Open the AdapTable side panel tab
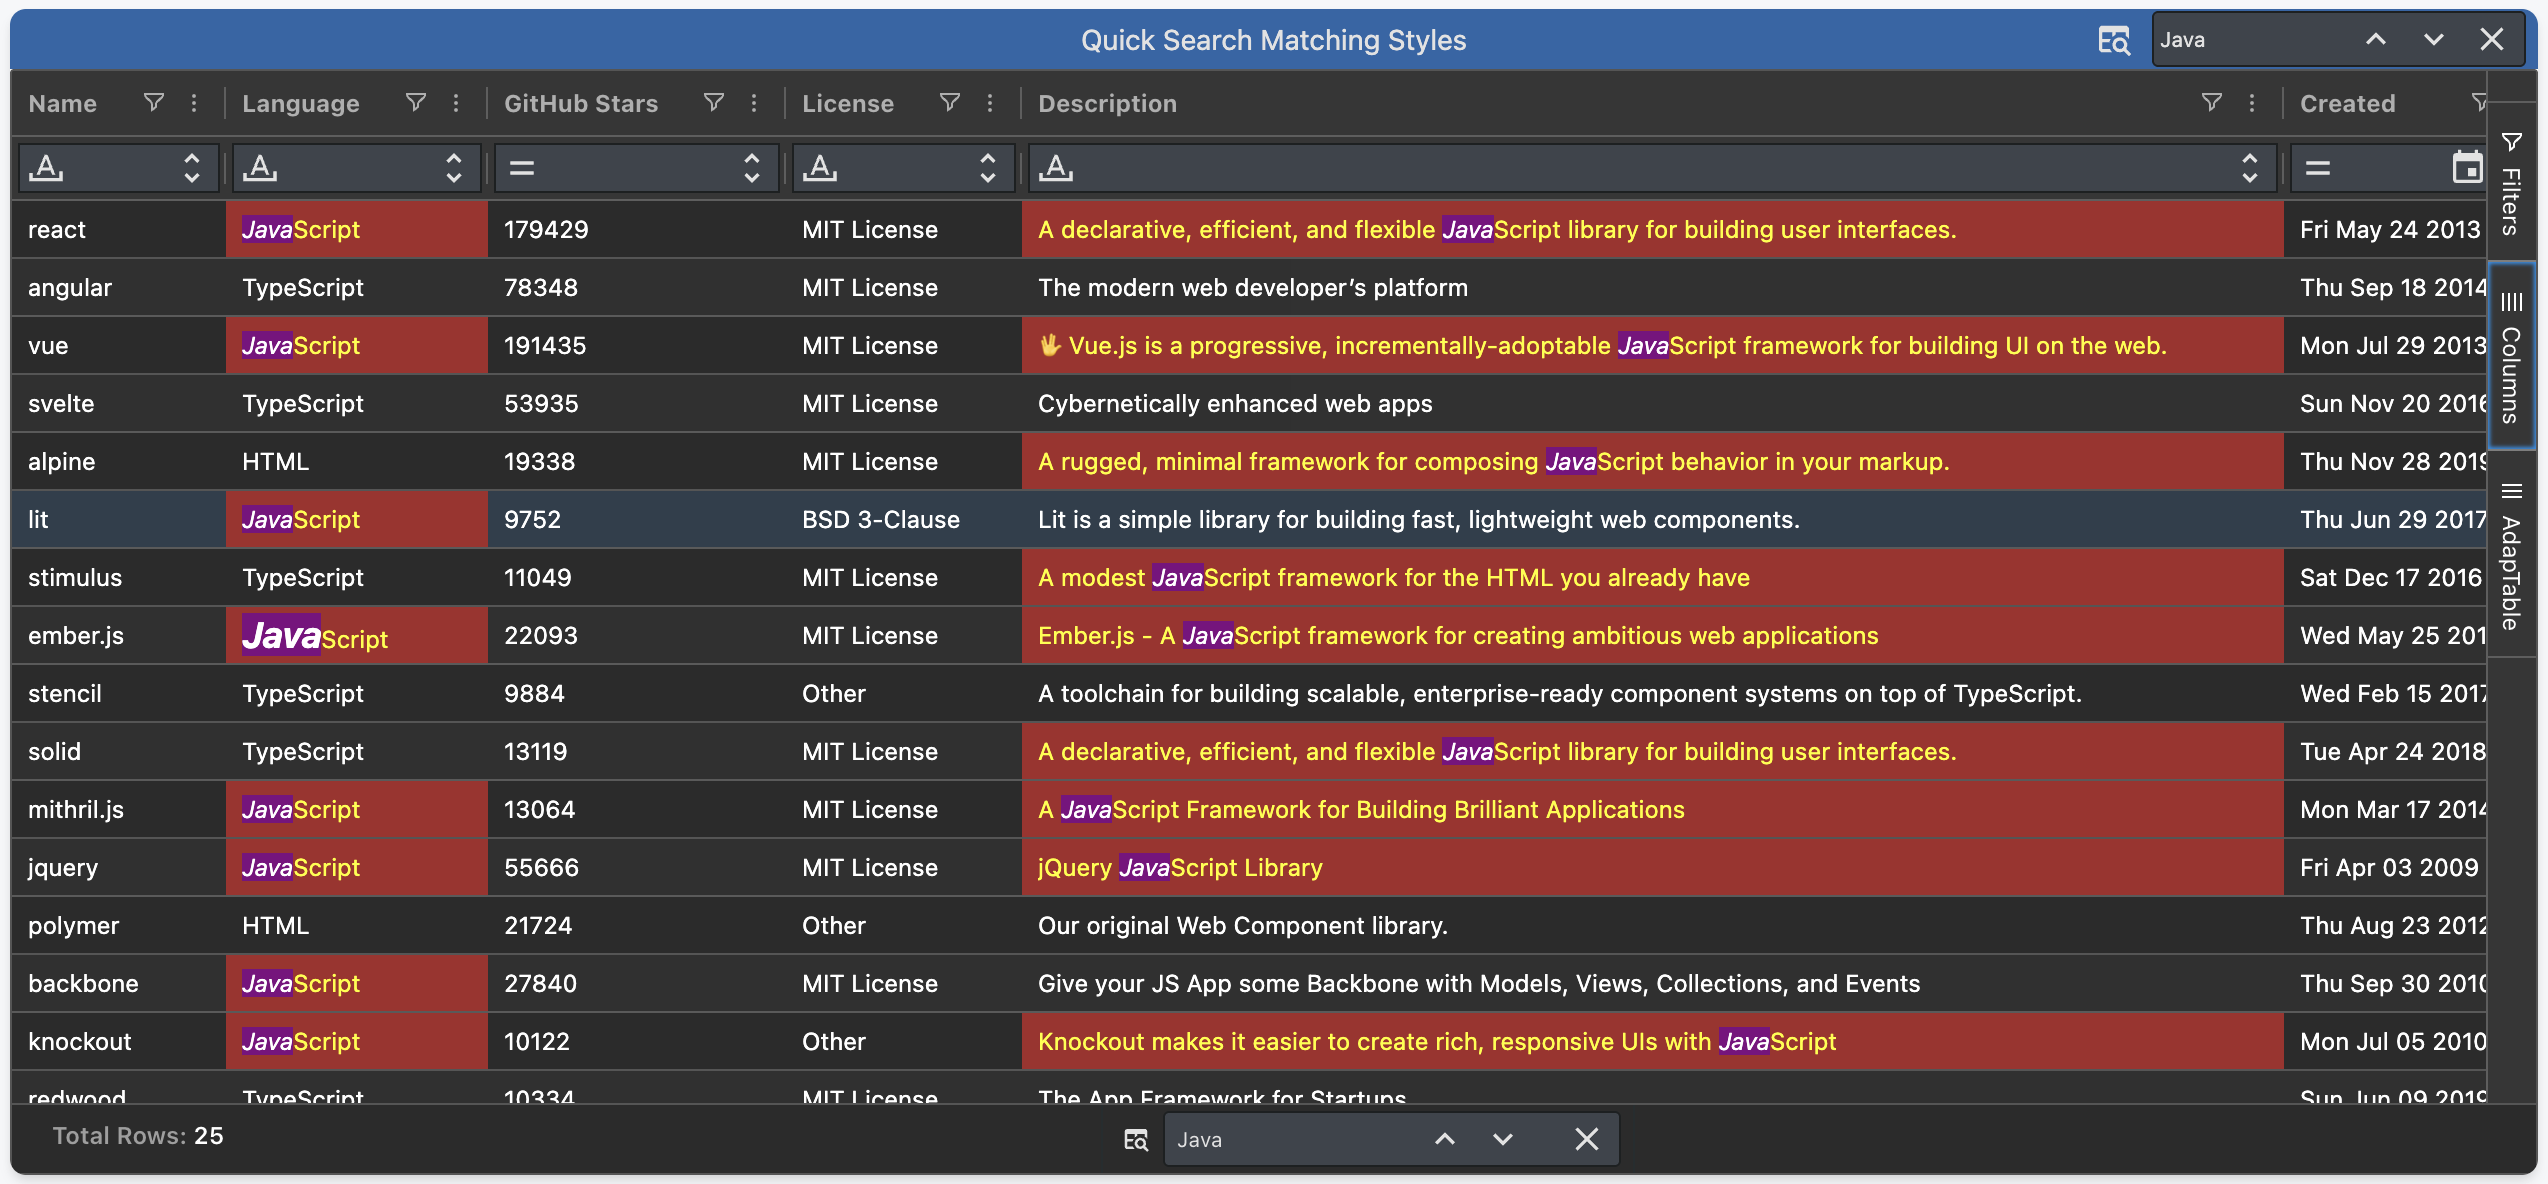This screenshot has width=2548, height=1184. coord(2511,556)
